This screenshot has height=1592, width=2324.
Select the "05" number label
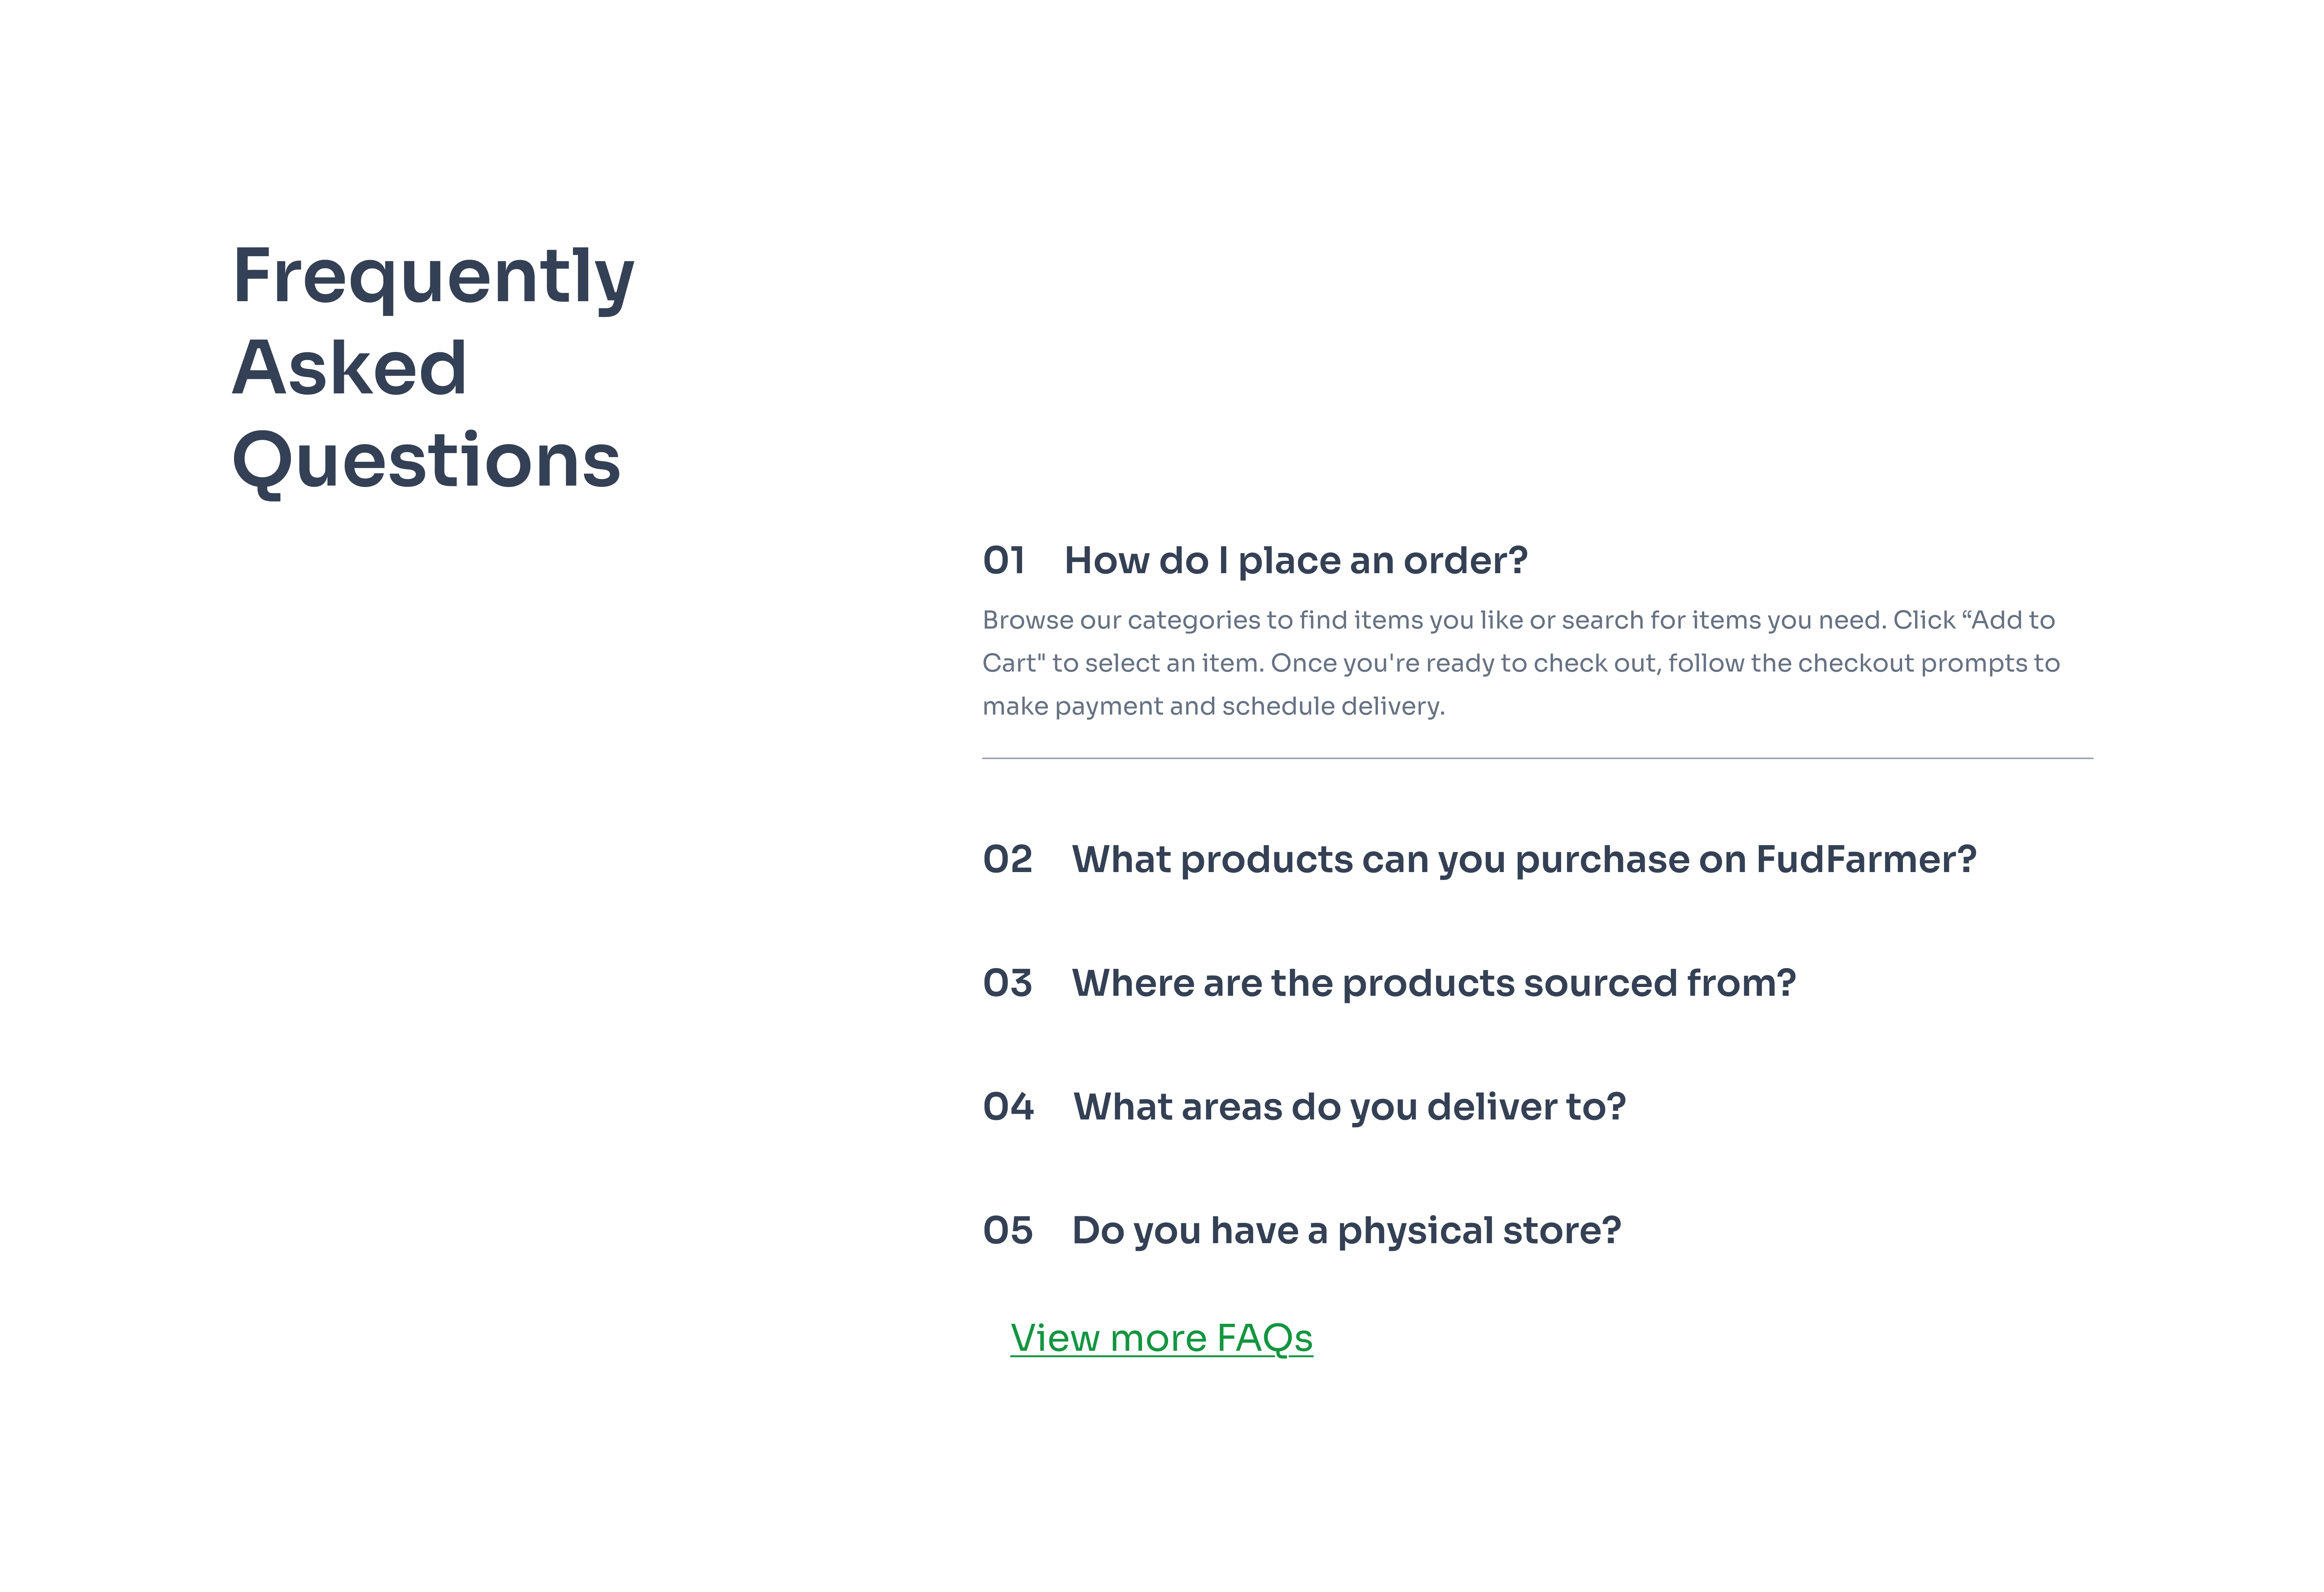click(1007, 1231)
